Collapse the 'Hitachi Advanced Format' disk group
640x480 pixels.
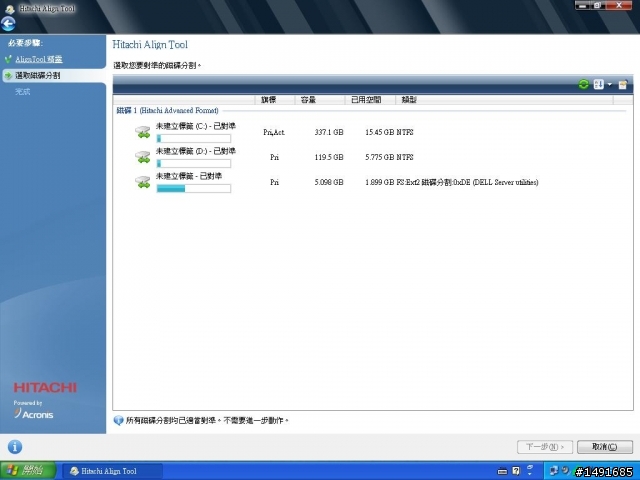tap(167, 111)
